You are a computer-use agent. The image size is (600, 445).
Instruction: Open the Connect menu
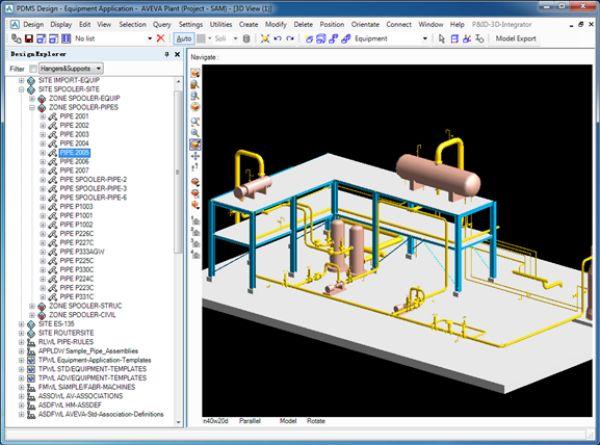(399, 24)
